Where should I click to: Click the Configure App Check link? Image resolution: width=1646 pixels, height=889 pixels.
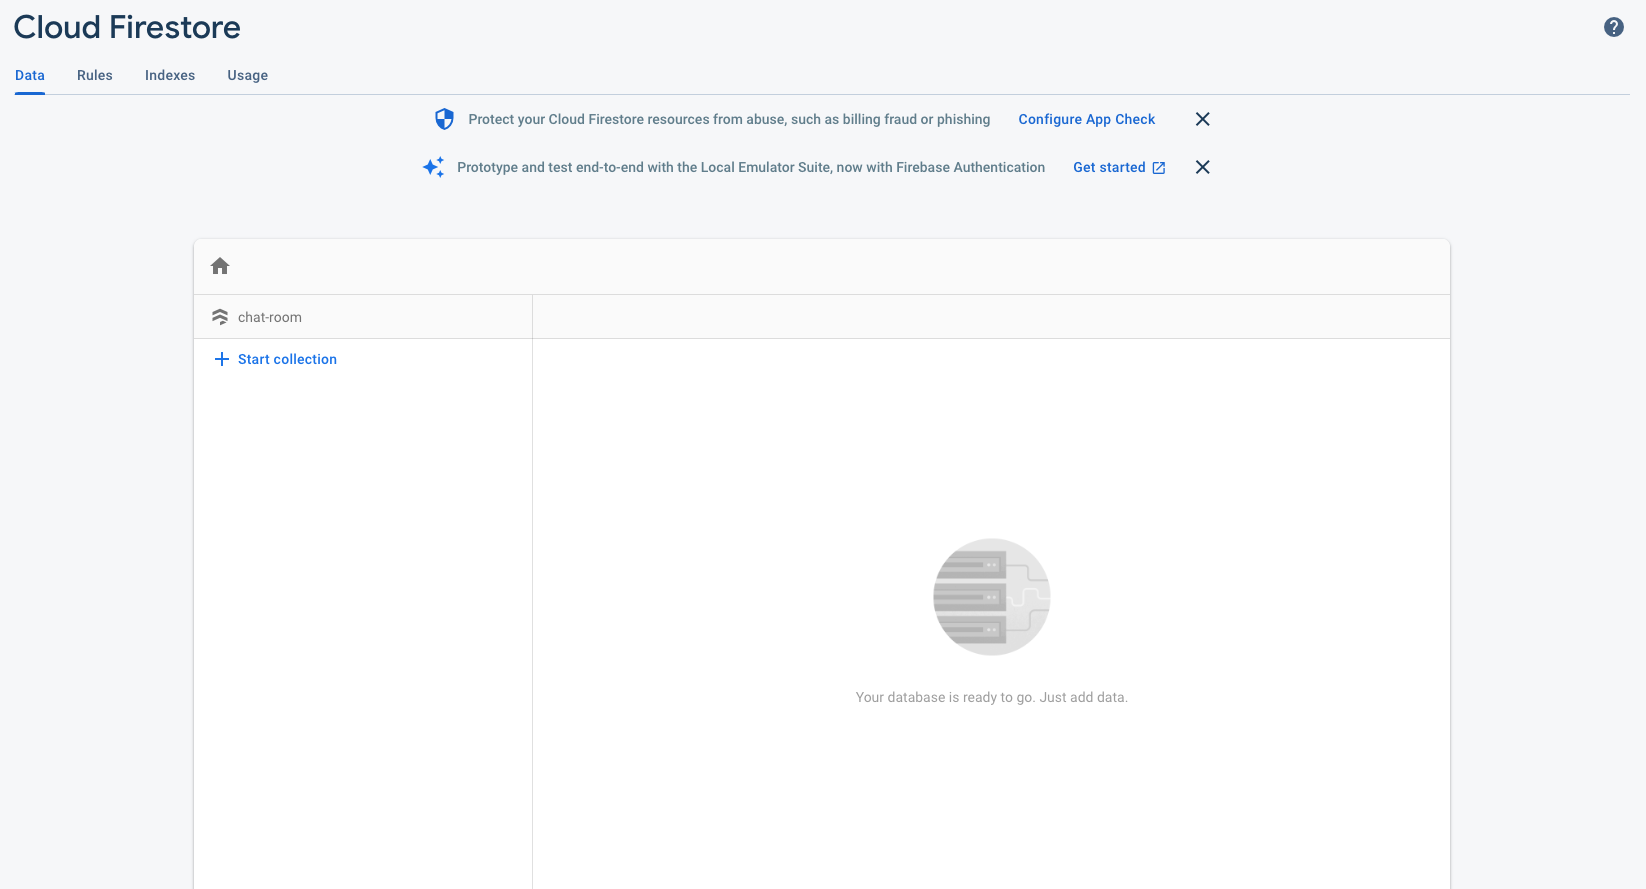coord(1087,119)
